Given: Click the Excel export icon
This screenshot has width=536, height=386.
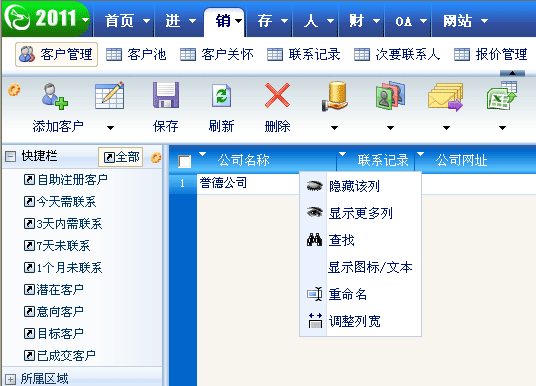Looking at the screenshot, I should click(x=502, y=95).
